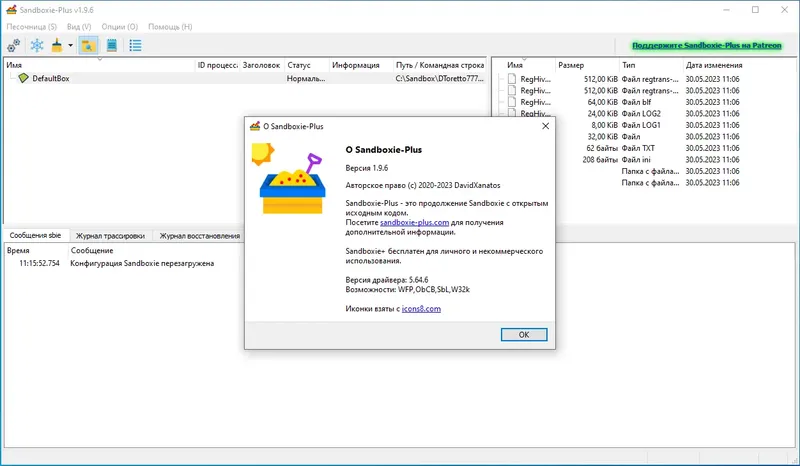Click the Нормаль... status cell of DefaultBox
800x466 pixels.
(306, 79)
